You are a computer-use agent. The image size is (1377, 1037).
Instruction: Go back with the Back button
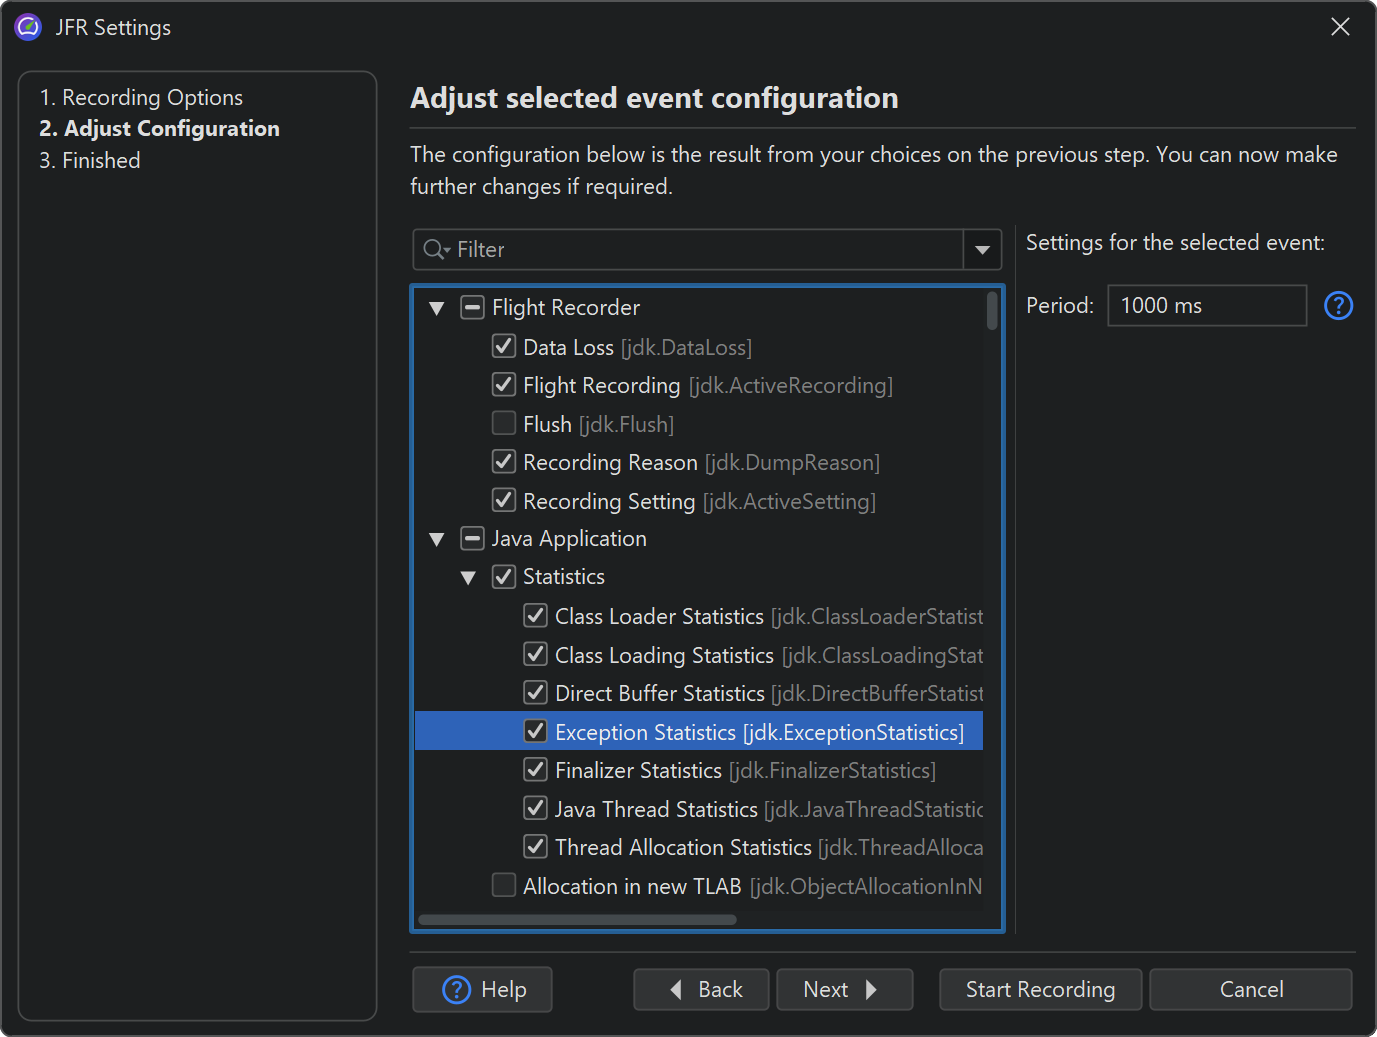(x=701, y=989)
